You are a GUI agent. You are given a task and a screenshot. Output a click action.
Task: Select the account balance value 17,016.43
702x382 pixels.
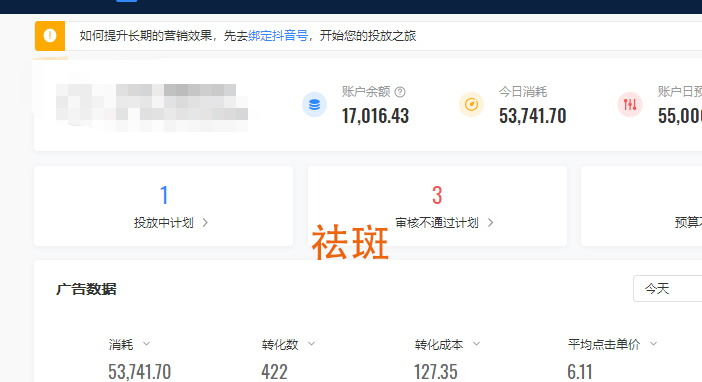click(x=376, y=116)
